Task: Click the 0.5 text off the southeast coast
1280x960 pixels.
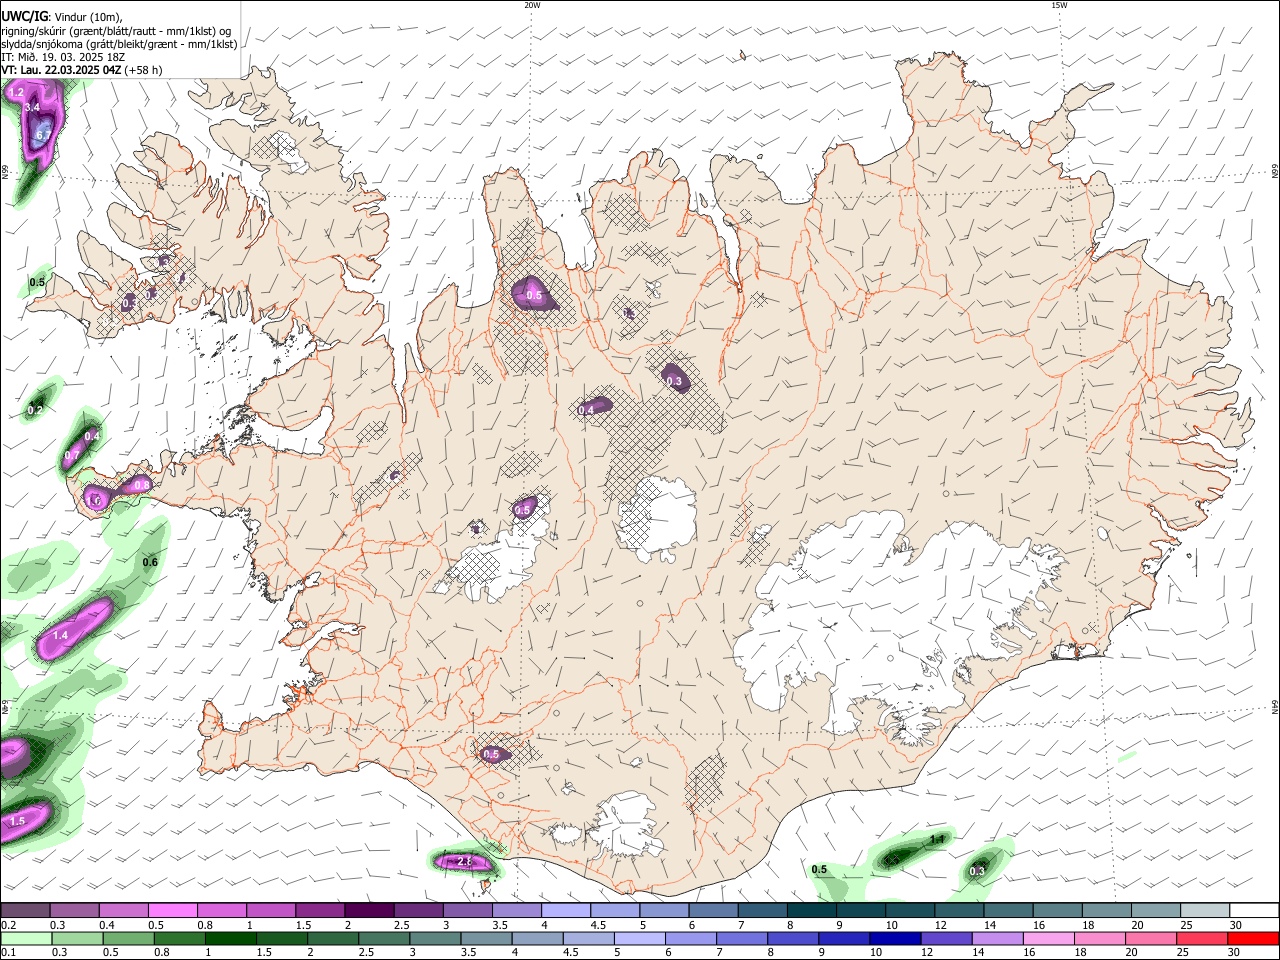Action: (819, 869)
